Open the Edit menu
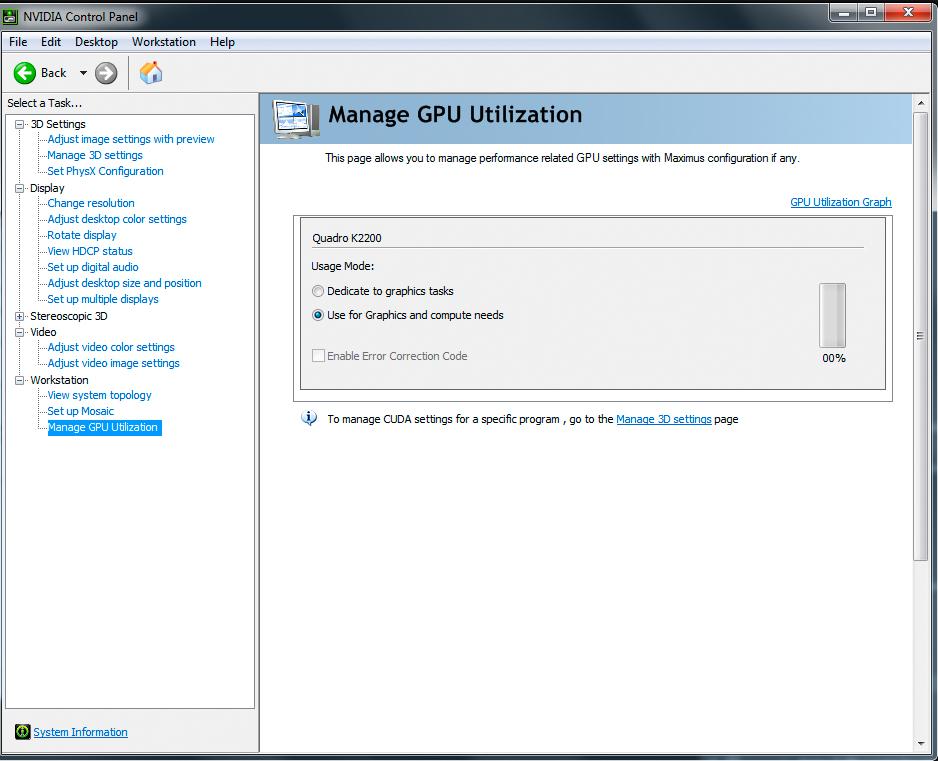 point(51,42)
